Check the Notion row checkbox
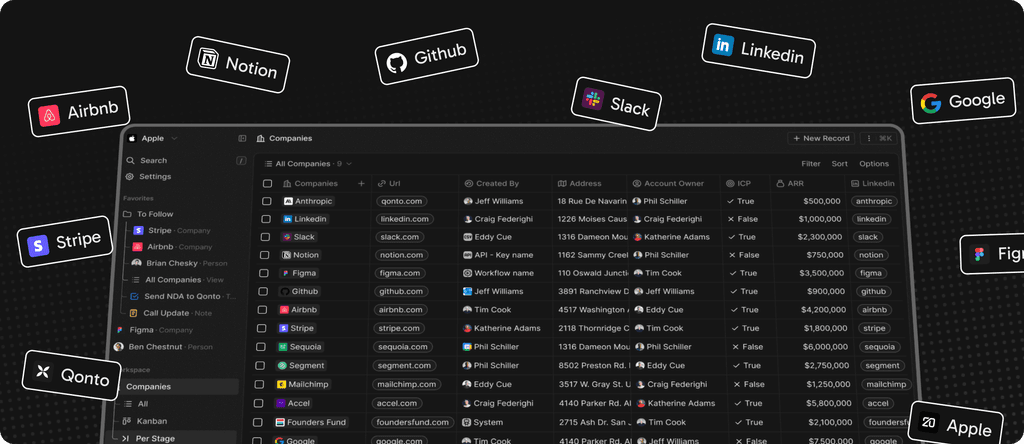Screen dimensions: 1024x444 click(264, 255)
